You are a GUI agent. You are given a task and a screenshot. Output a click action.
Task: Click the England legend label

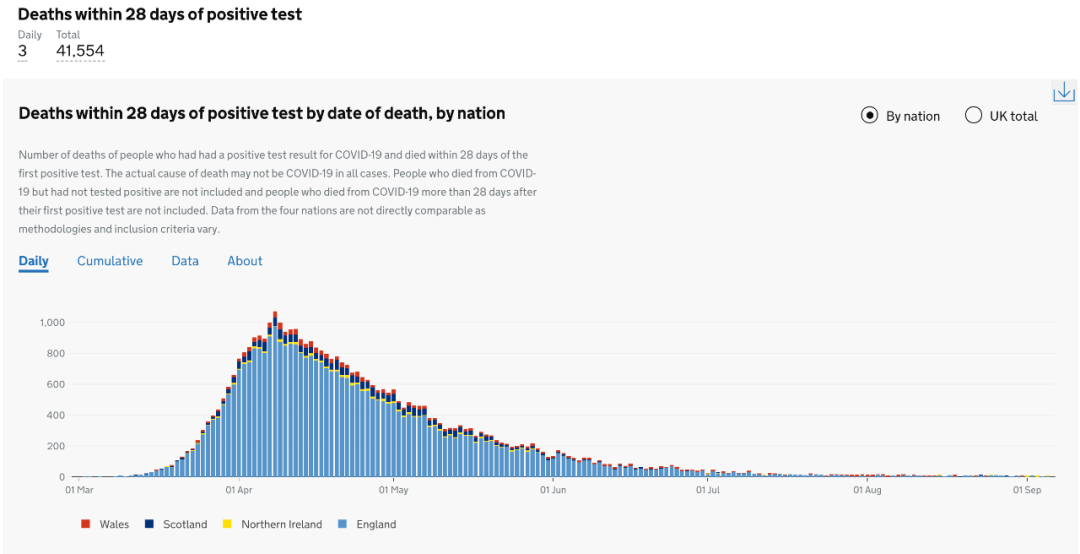click(376, 524)
